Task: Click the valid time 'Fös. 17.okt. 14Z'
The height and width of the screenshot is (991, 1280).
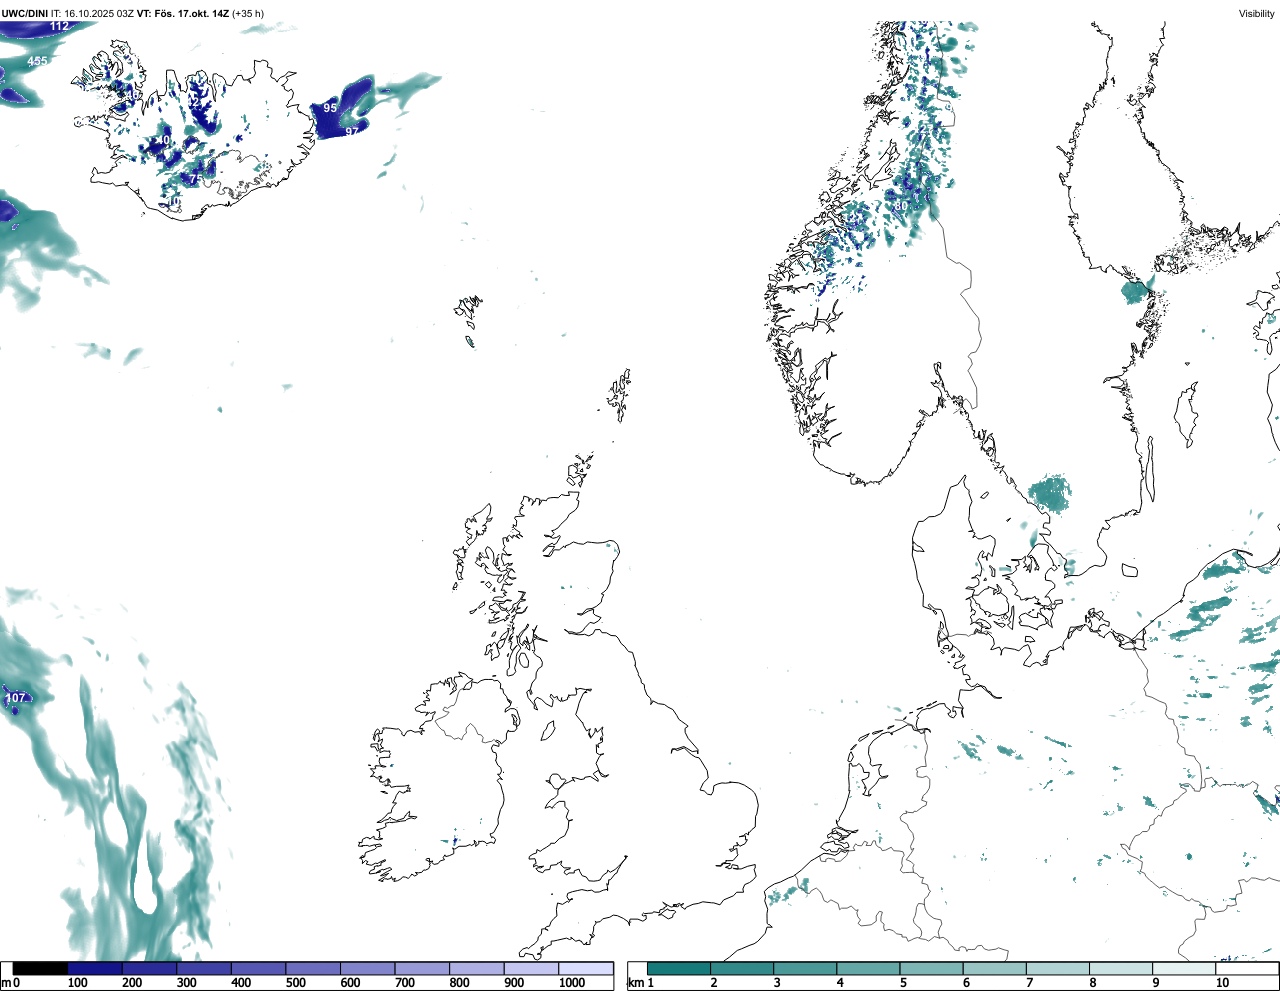Action: (x=192, y=13)
